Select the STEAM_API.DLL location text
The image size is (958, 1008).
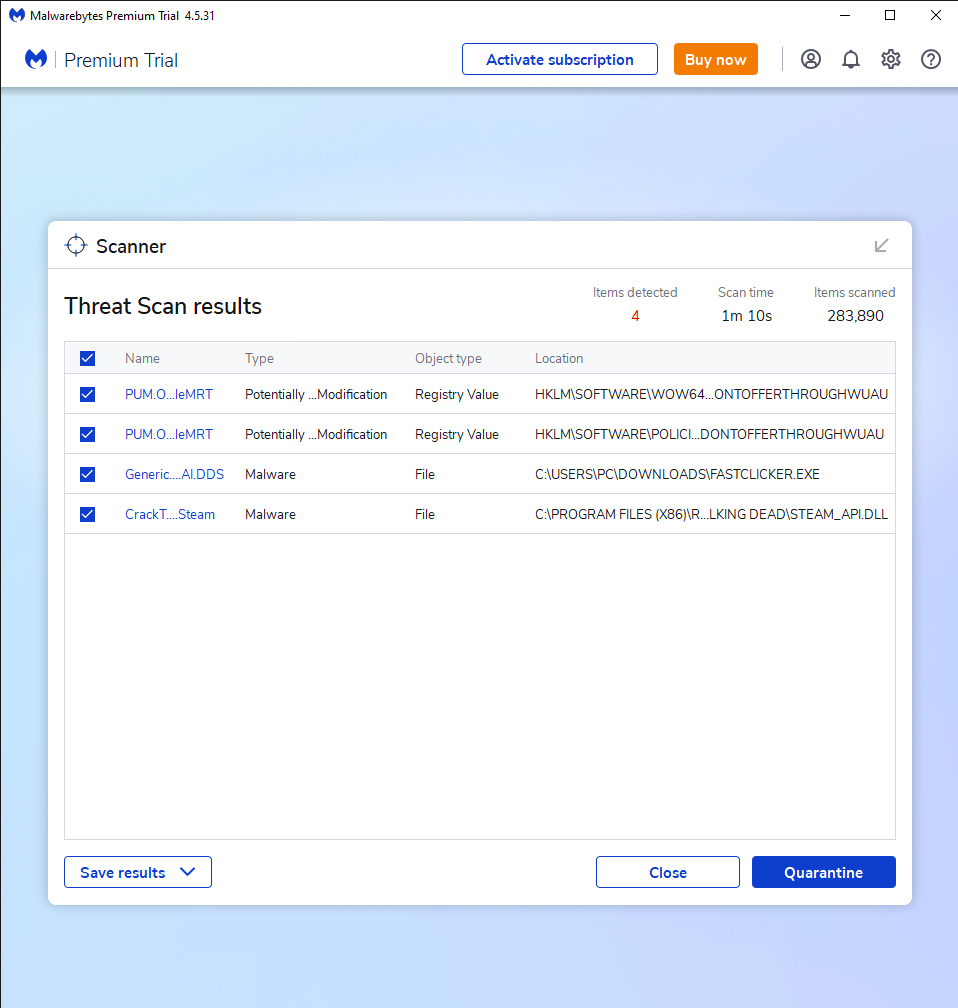pyautogui.click(x=711, y=514)
